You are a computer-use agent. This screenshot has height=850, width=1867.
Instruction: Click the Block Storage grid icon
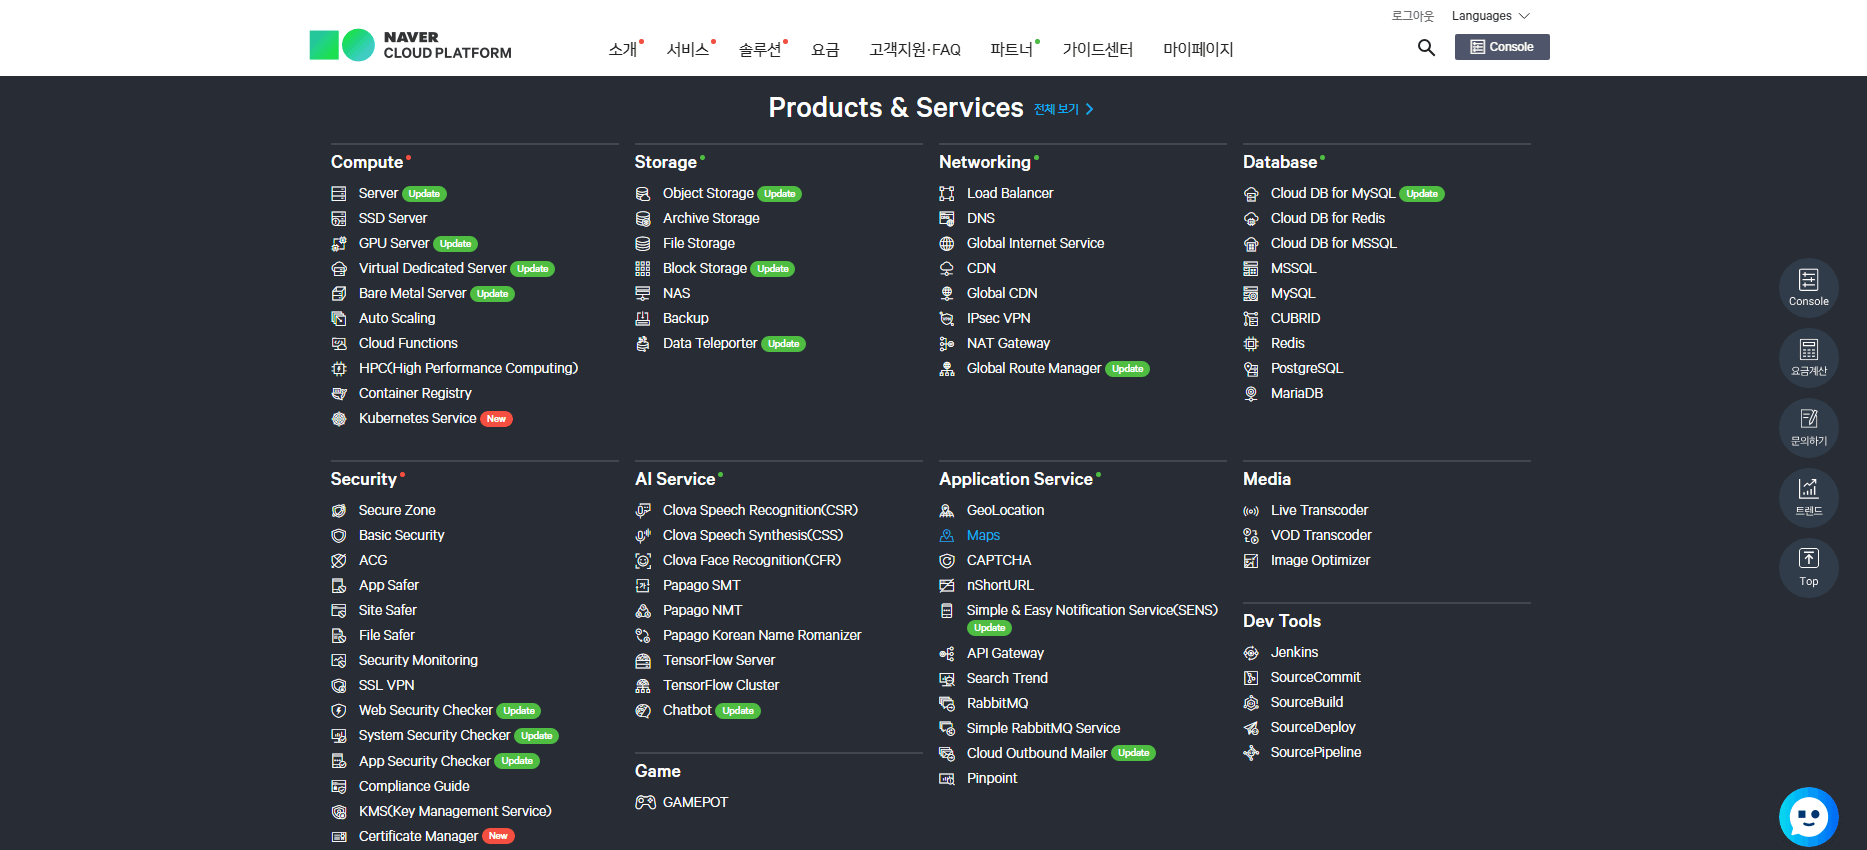pos(643,269)
